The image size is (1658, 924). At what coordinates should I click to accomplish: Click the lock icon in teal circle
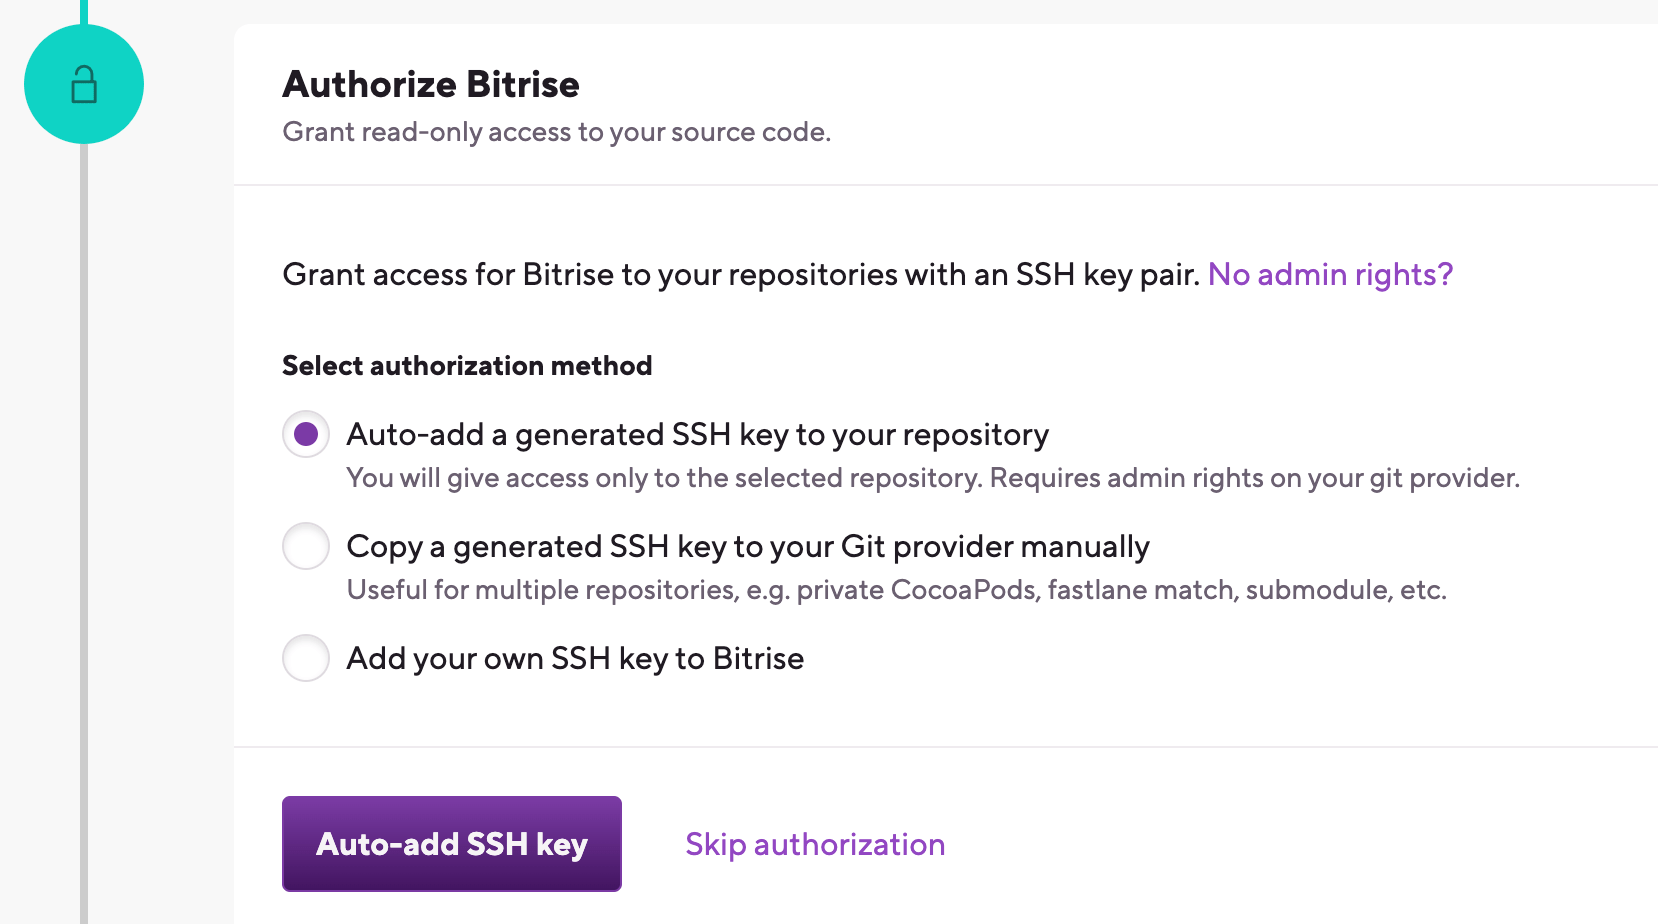pos(84,85)
